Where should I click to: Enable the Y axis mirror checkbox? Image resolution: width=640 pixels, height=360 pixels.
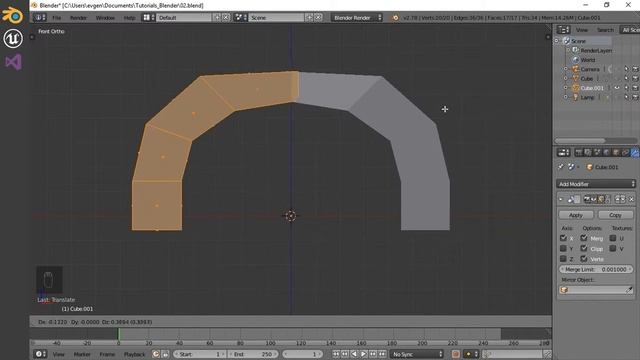pos(563,249)
